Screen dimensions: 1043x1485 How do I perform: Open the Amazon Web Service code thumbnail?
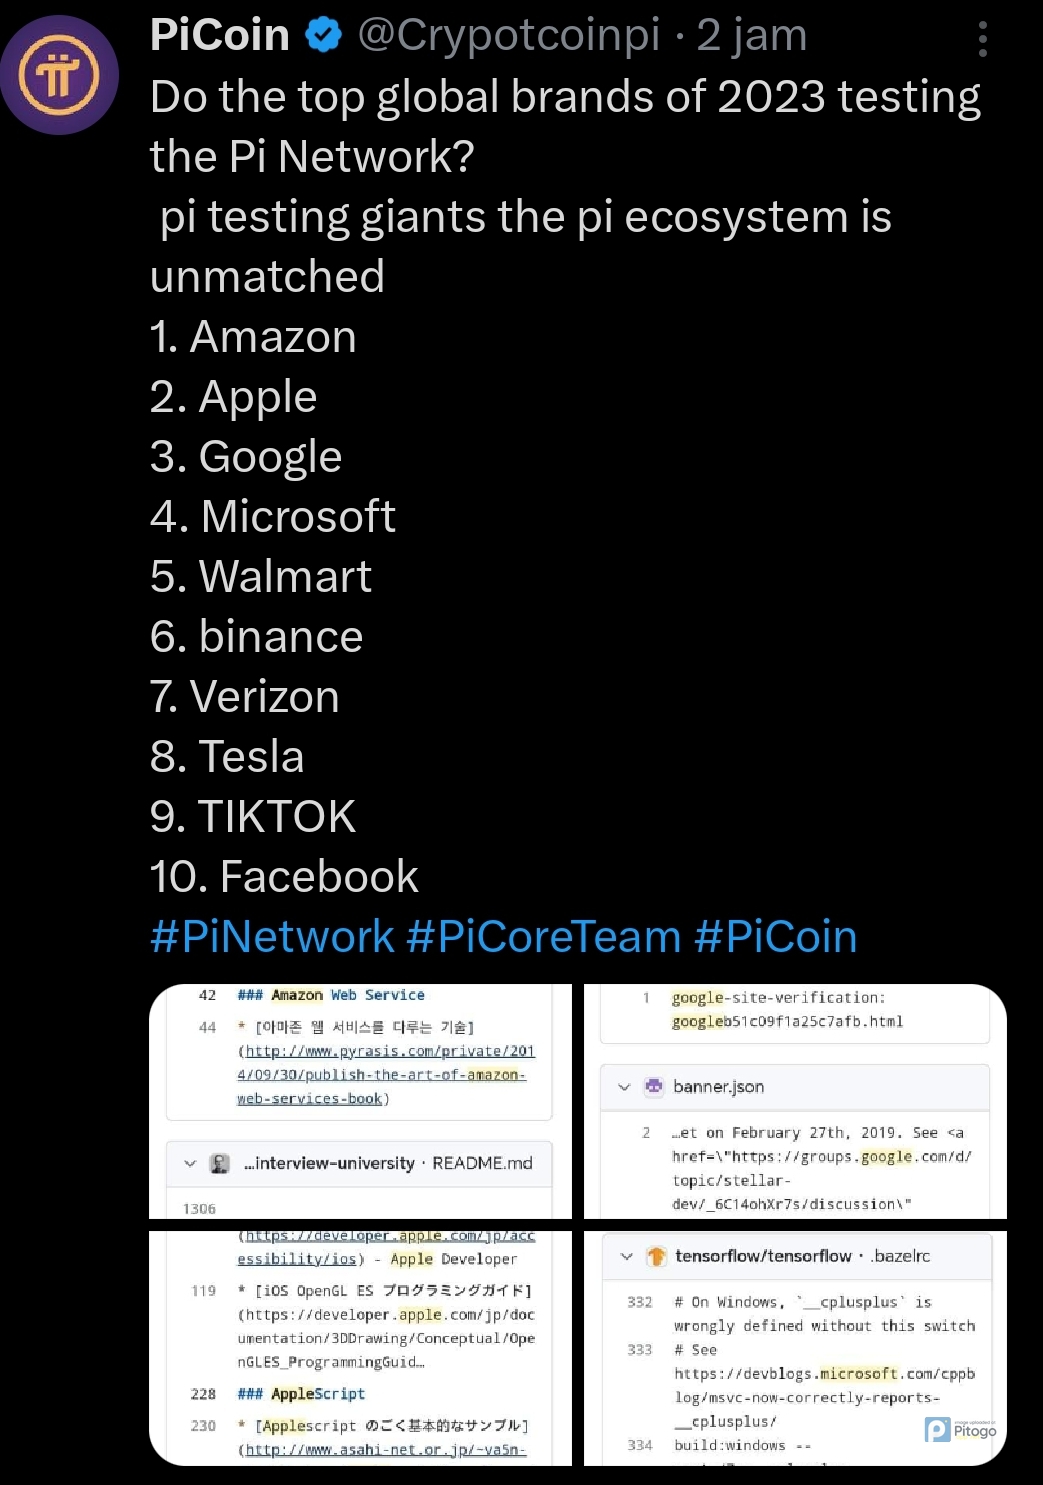pyautogui.click(x=360, y=1101)
